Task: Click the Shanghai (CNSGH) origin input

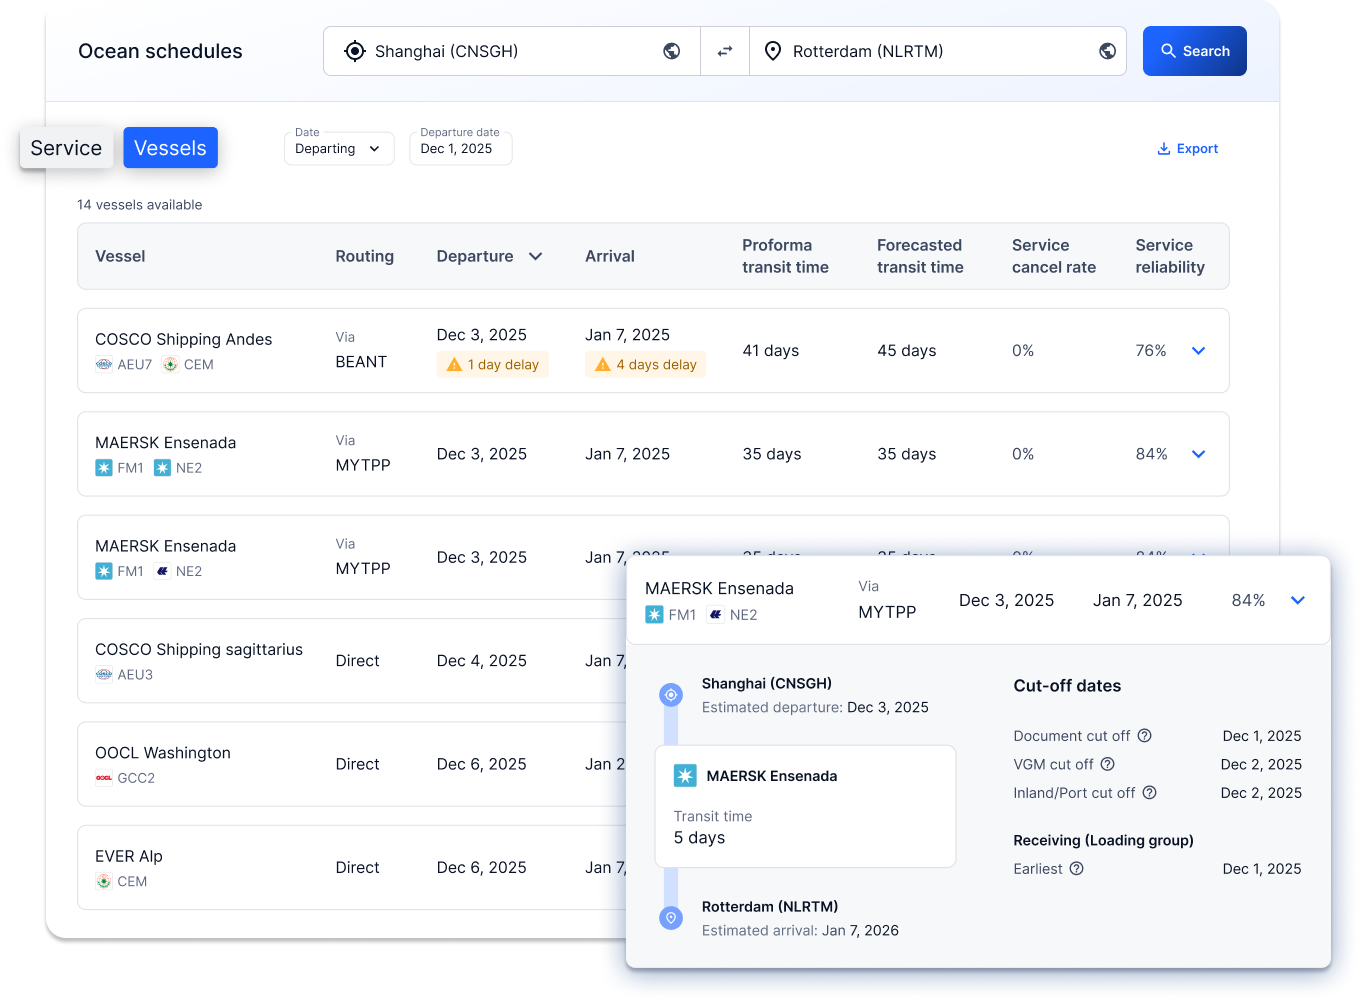Action: coord(500,51)
